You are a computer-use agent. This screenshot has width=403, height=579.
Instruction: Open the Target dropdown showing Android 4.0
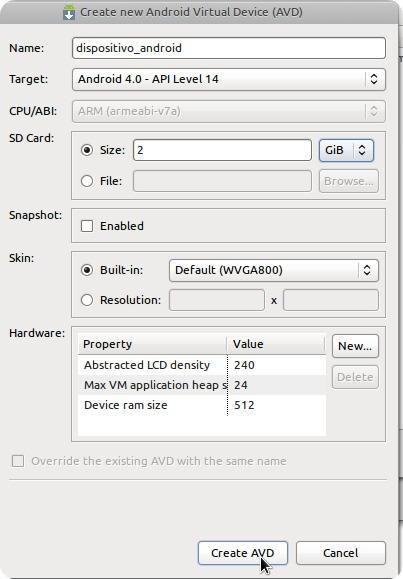pyautogui.click(x=229, y=79)
